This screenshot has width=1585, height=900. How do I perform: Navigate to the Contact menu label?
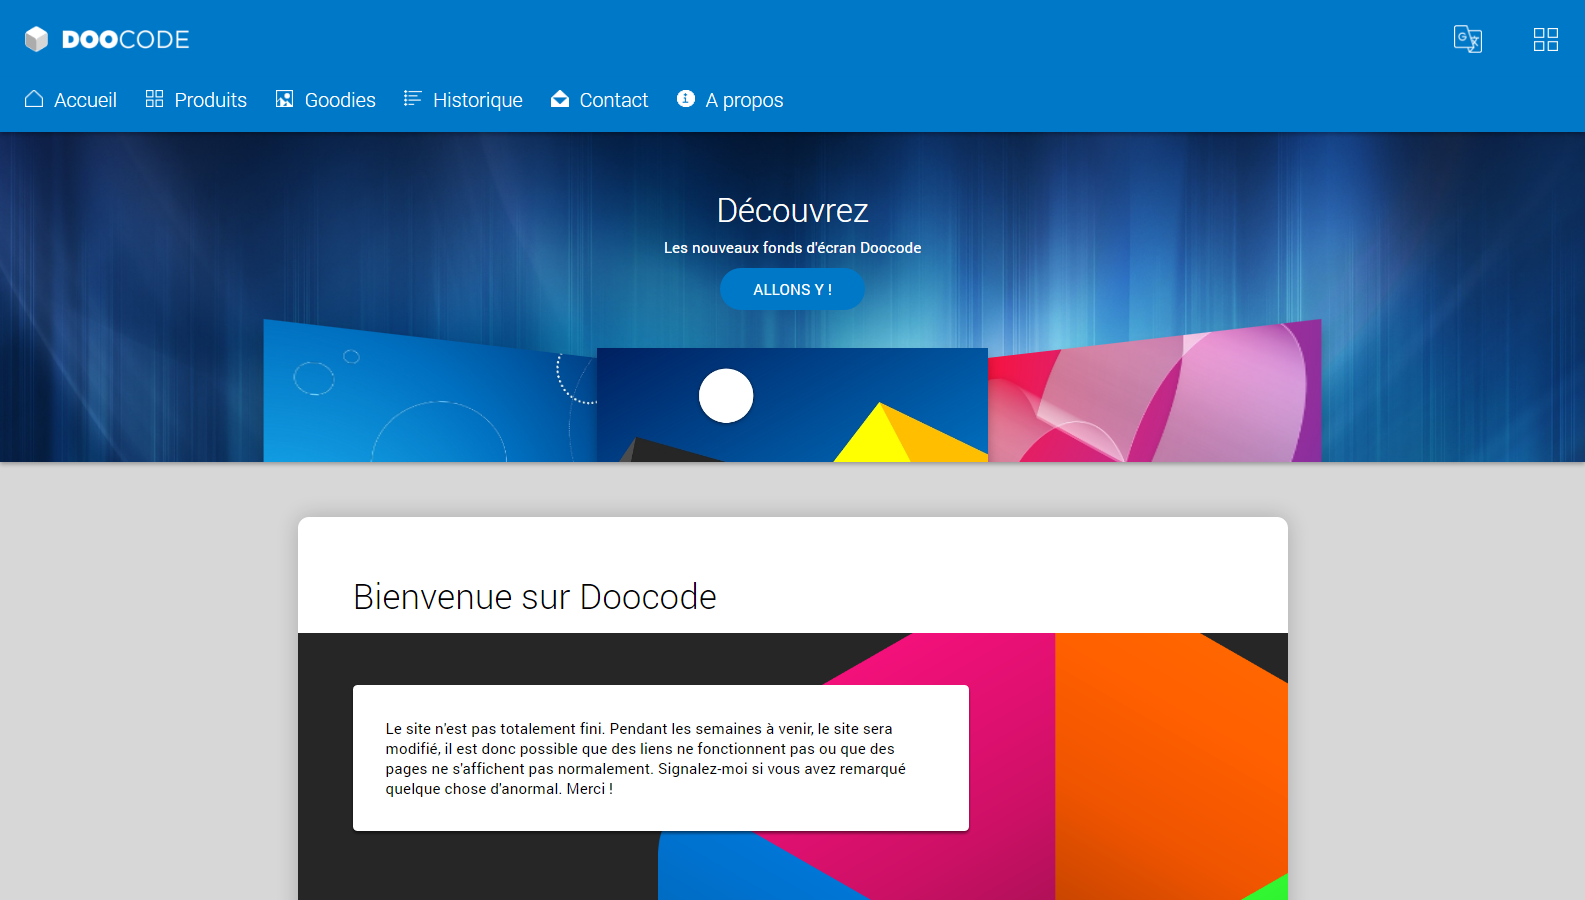point(613,100)
